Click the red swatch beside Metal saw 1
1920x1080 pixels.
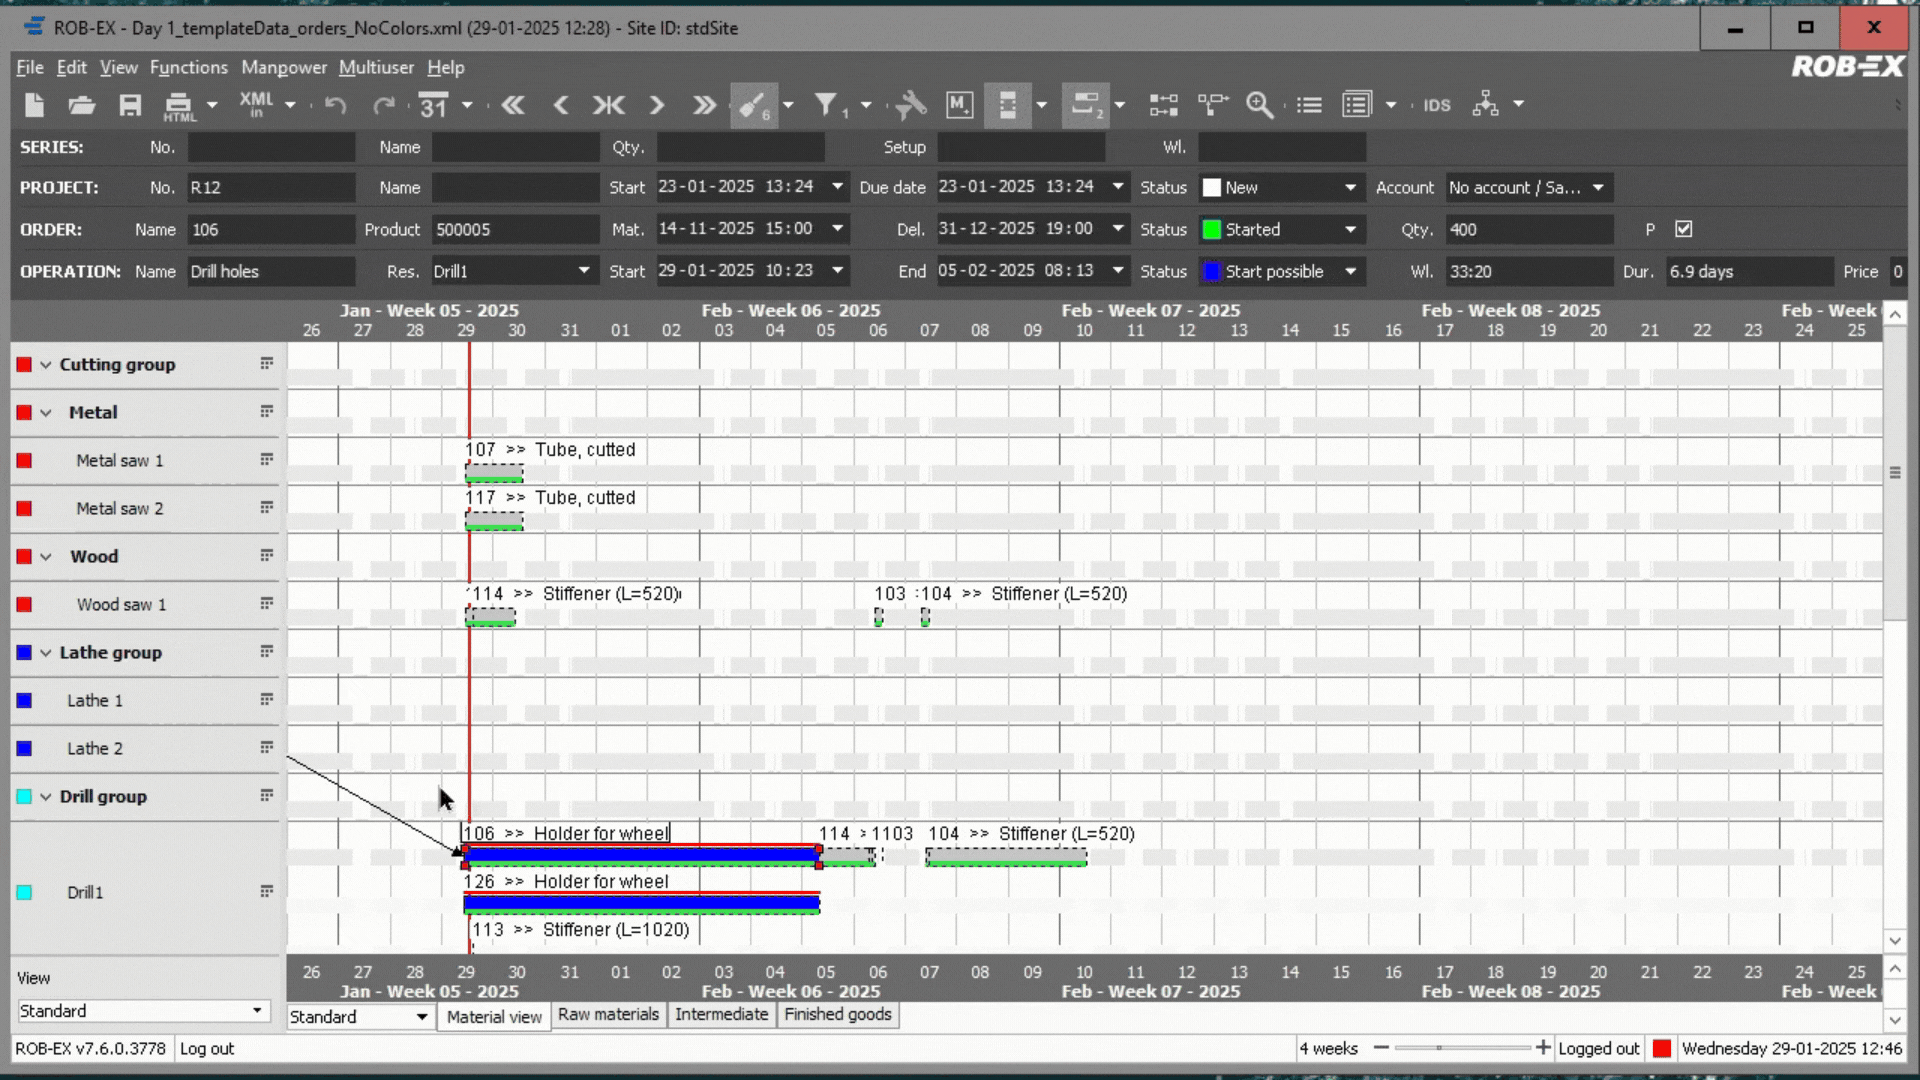(x=24, y=461)
